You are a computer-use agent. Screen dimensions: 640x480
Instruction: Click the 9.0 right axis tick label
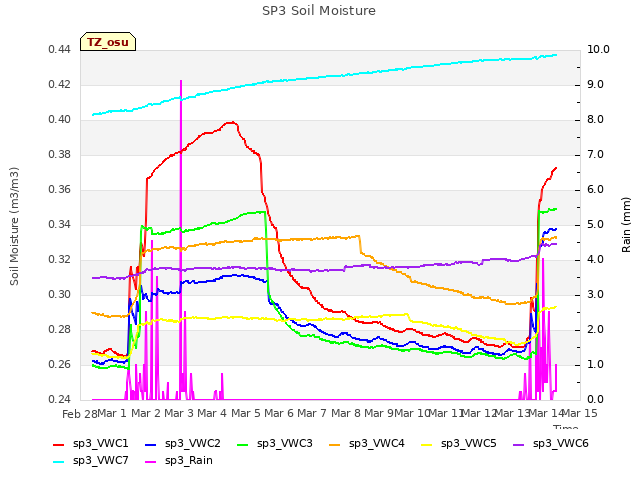tap(595, 85)
